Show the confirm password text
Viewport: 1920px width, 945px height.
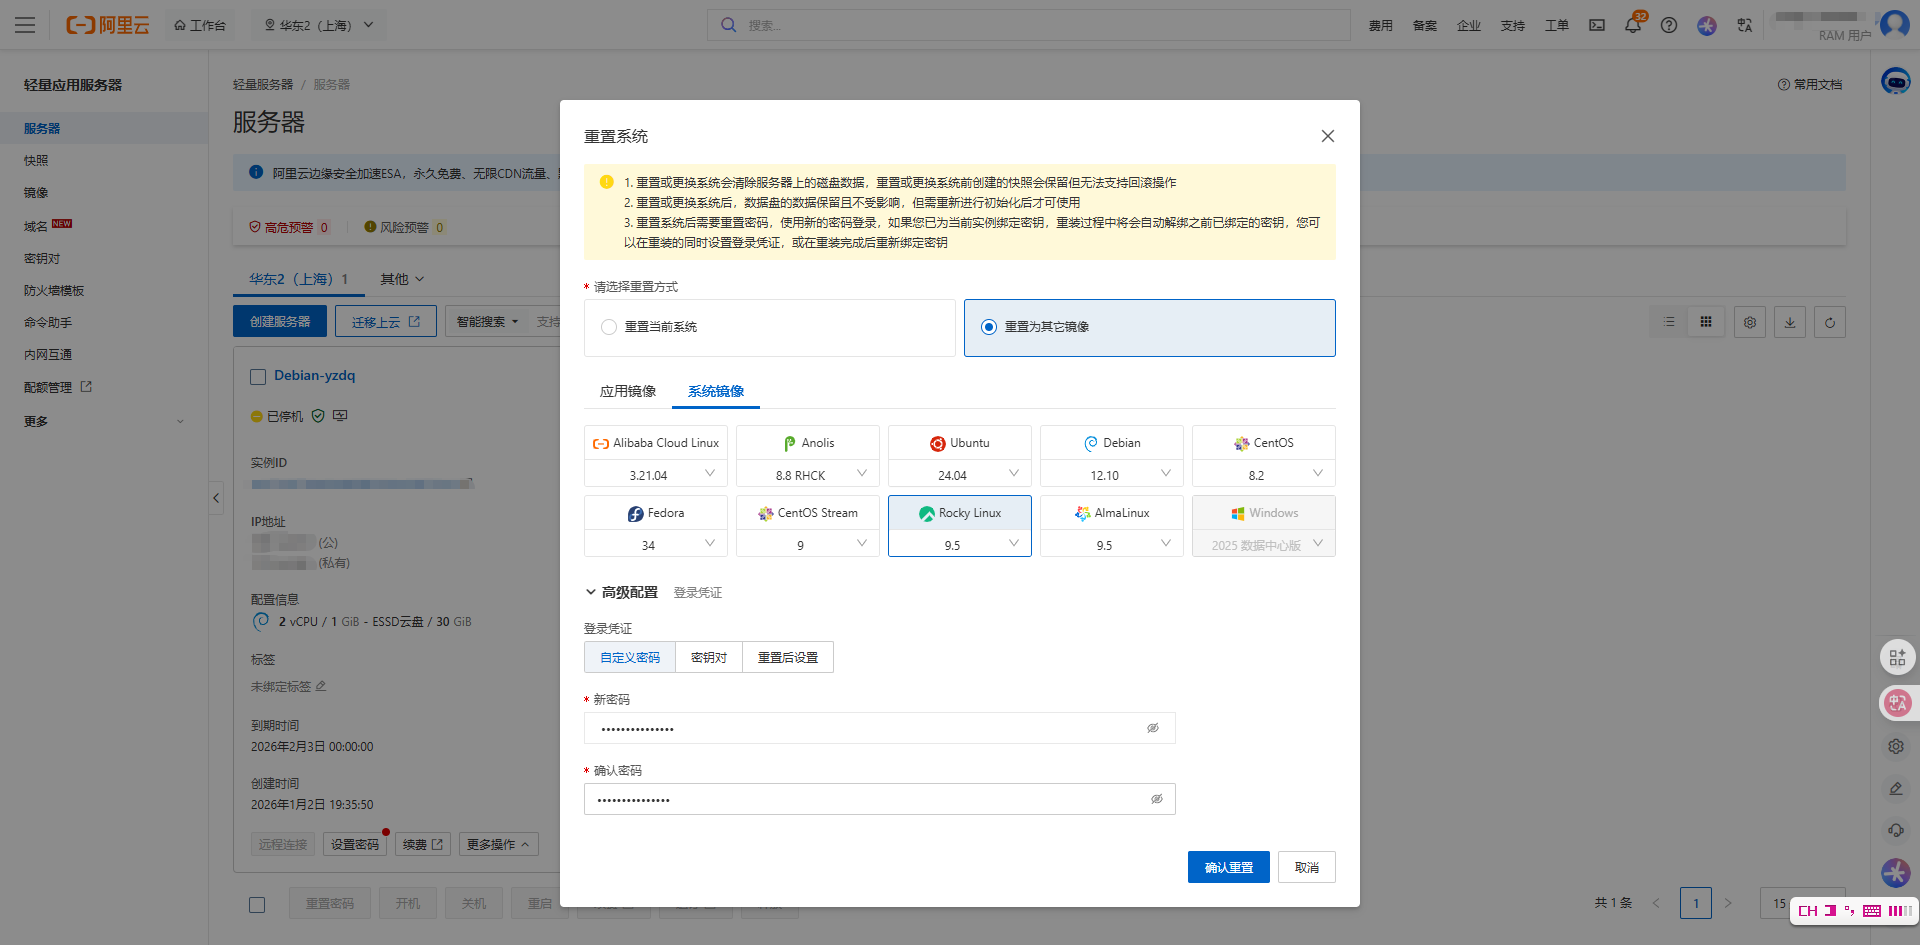click(x=1157, y=799)
